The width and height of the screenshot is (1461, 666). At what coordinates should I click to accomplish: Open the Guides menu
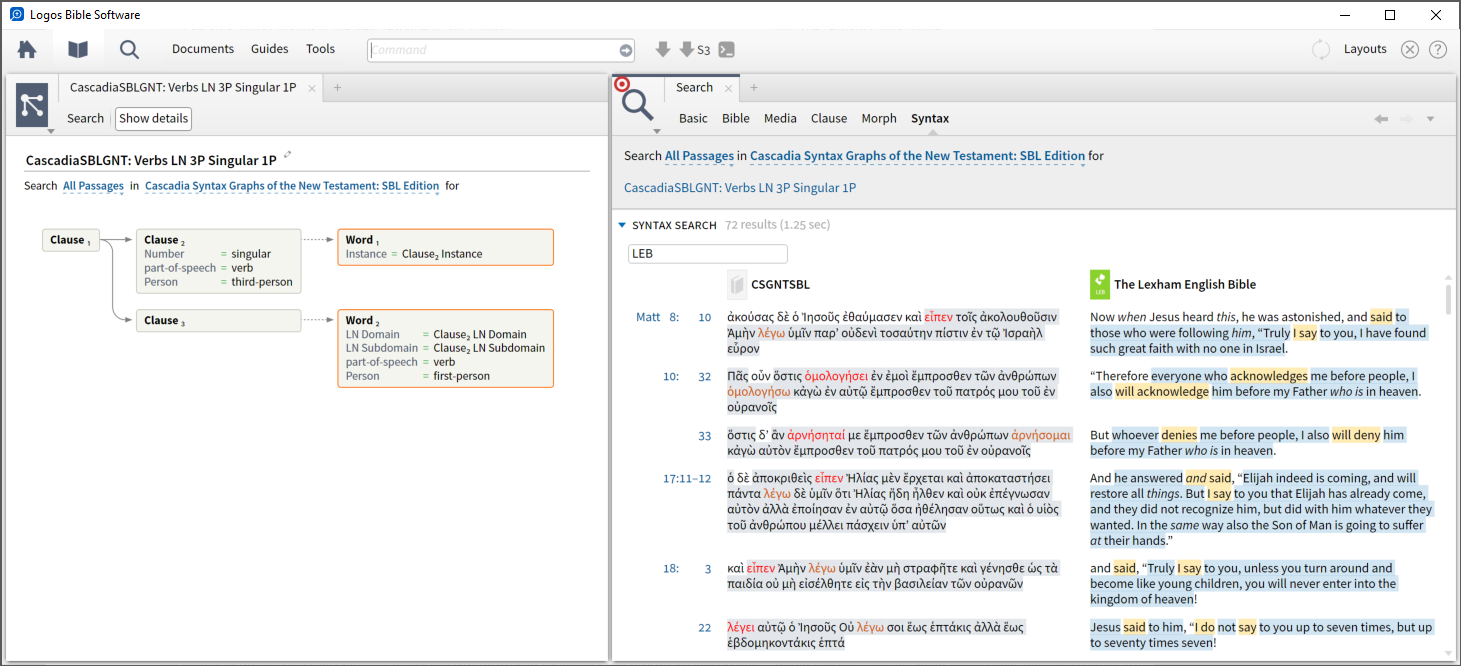269,49
